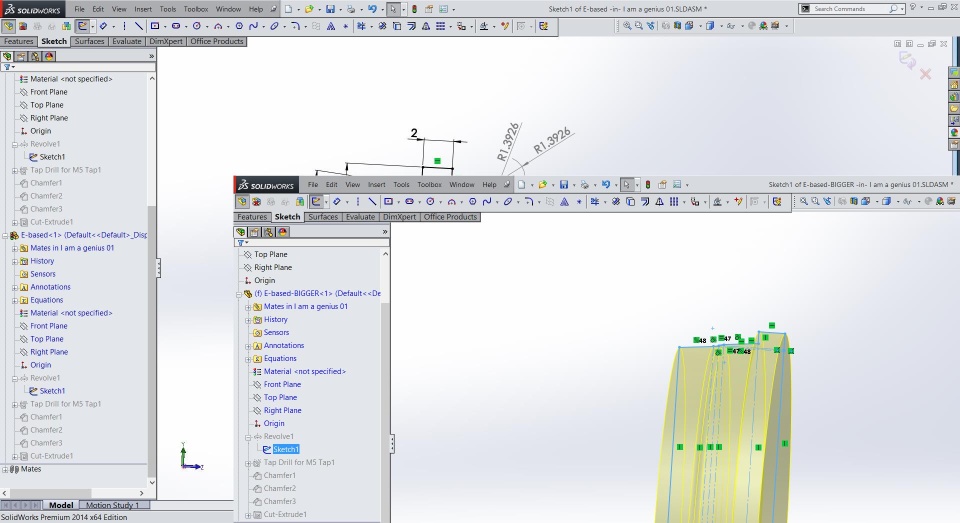Image resolution: width=960 pixels, height=523 pixels.
Task: Open Insert menu in E-based window
Action: click(x=143, y=9)
